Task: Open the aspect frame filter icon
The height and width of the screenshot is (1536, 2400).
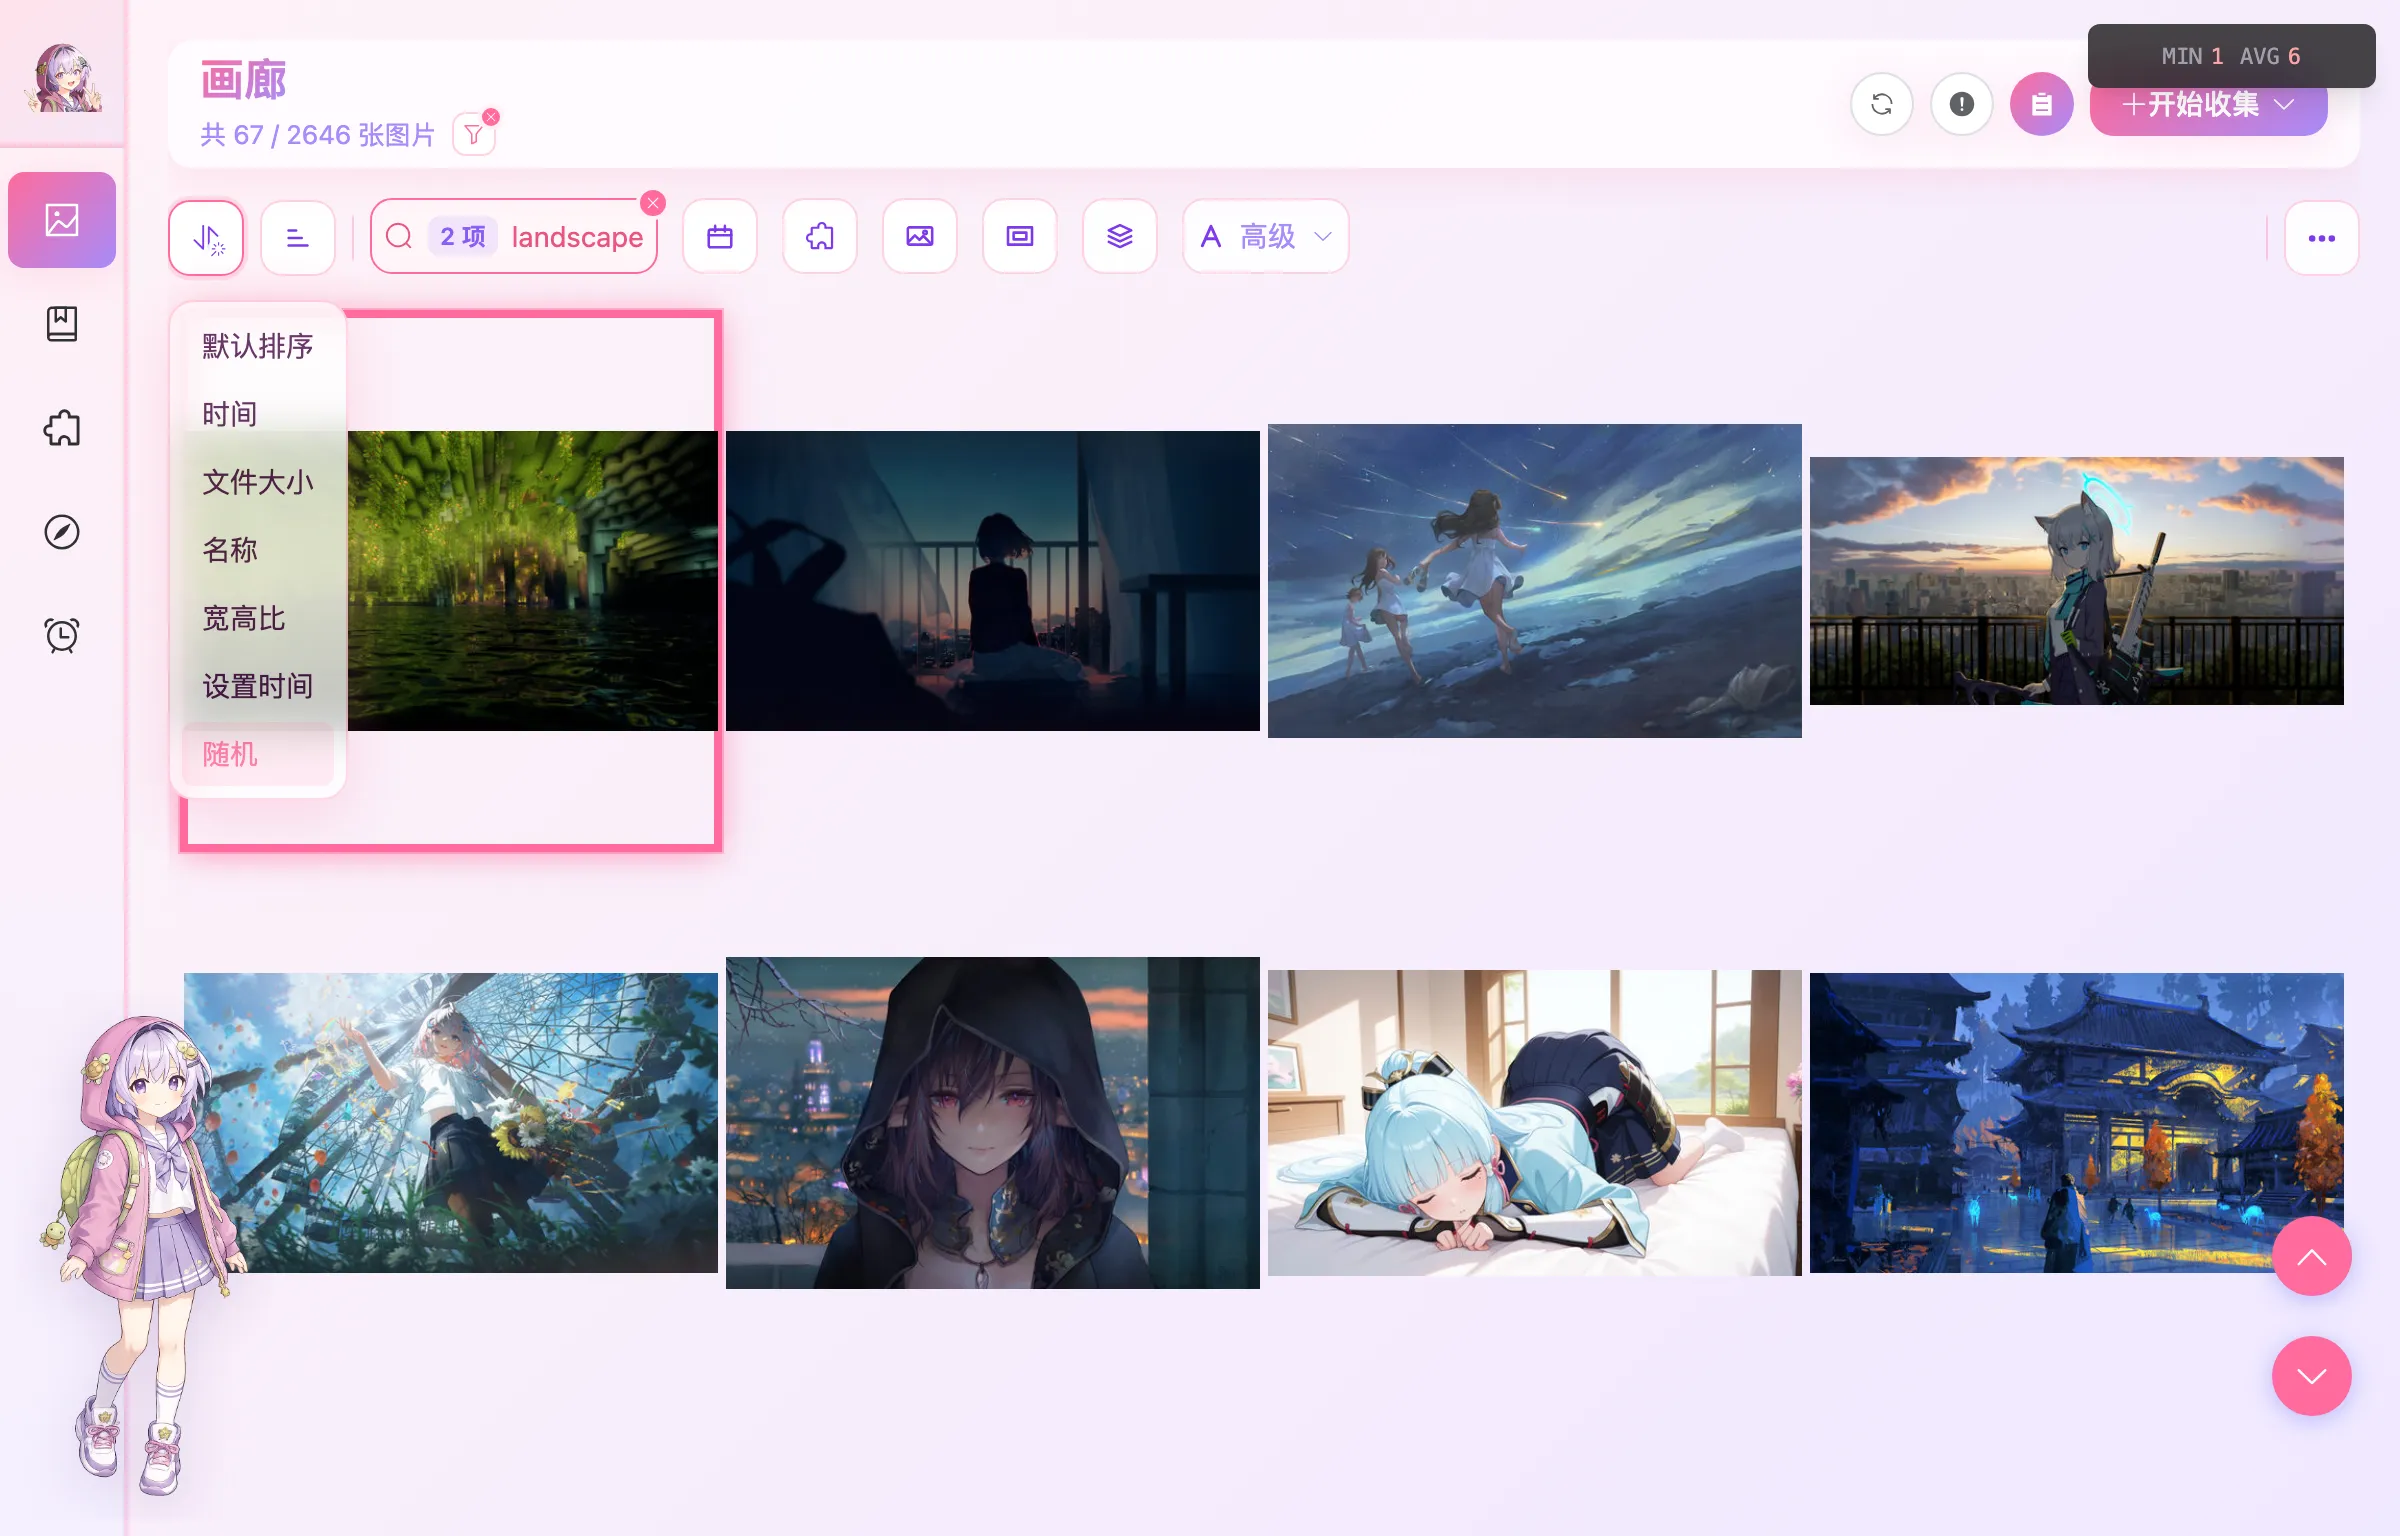Action: (1020, 237)
